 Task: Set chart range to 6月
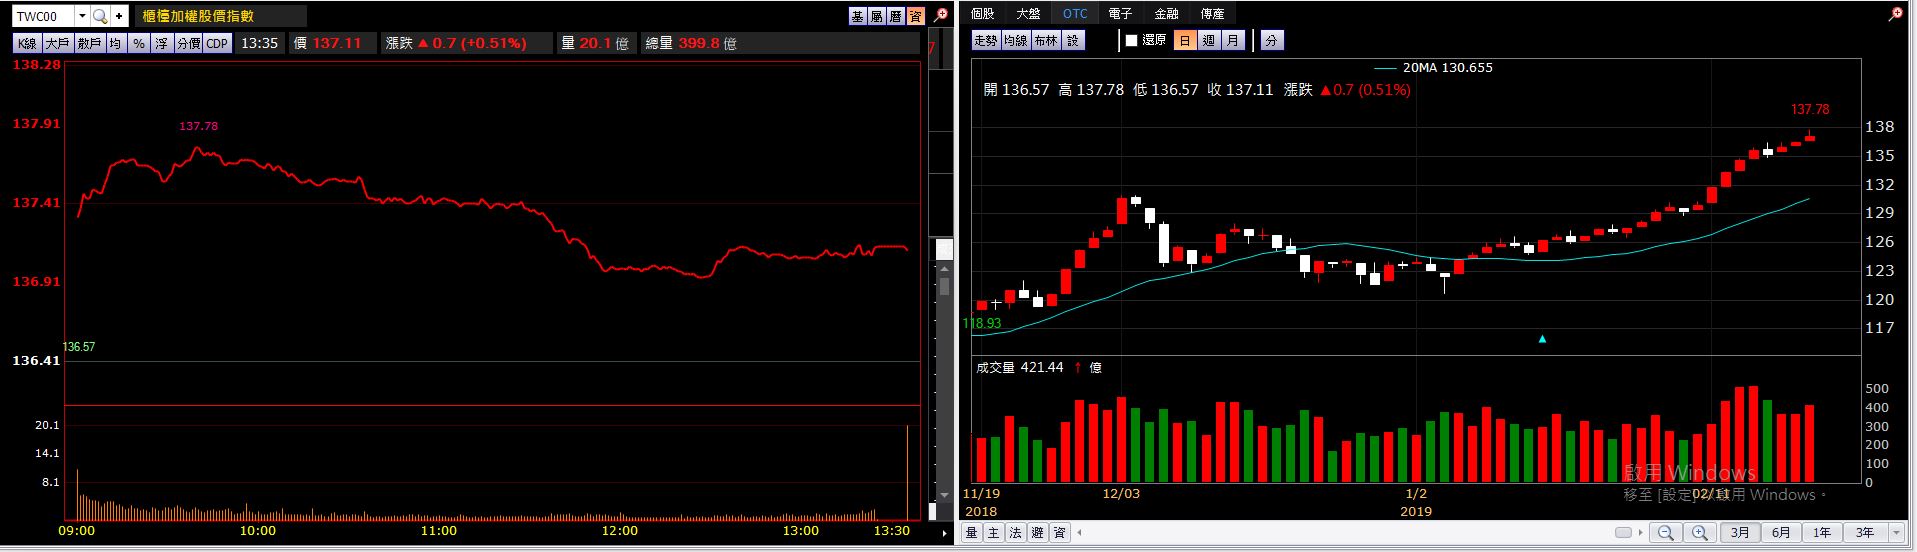tap(1782, 533)
